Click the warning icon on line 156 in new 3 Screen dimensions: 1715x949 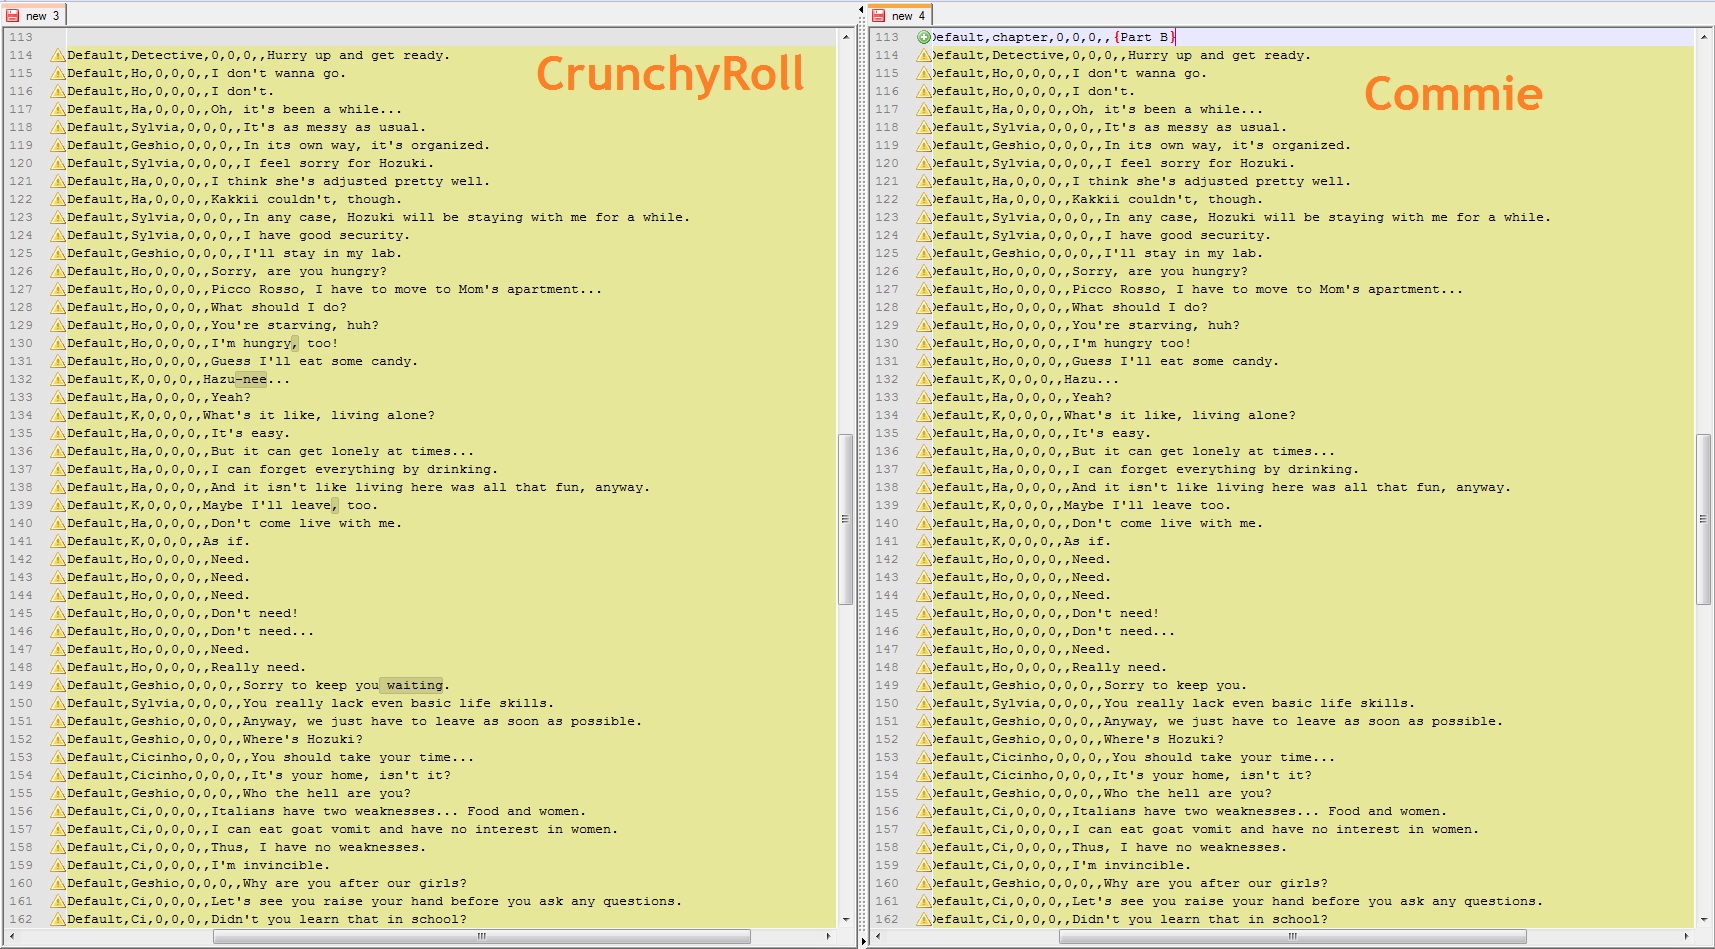[58, 811]
